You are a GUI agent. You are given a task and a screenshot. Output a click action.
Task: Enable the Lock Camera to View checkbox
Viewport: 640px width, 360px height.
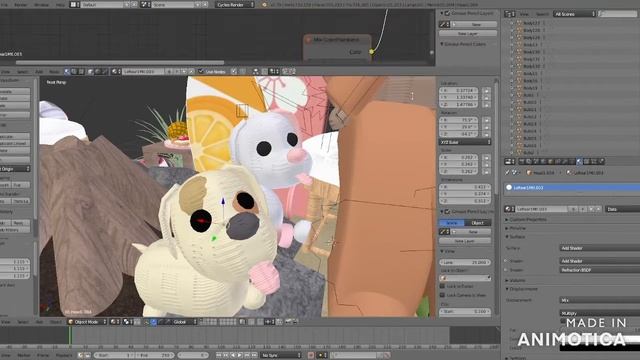442,295
